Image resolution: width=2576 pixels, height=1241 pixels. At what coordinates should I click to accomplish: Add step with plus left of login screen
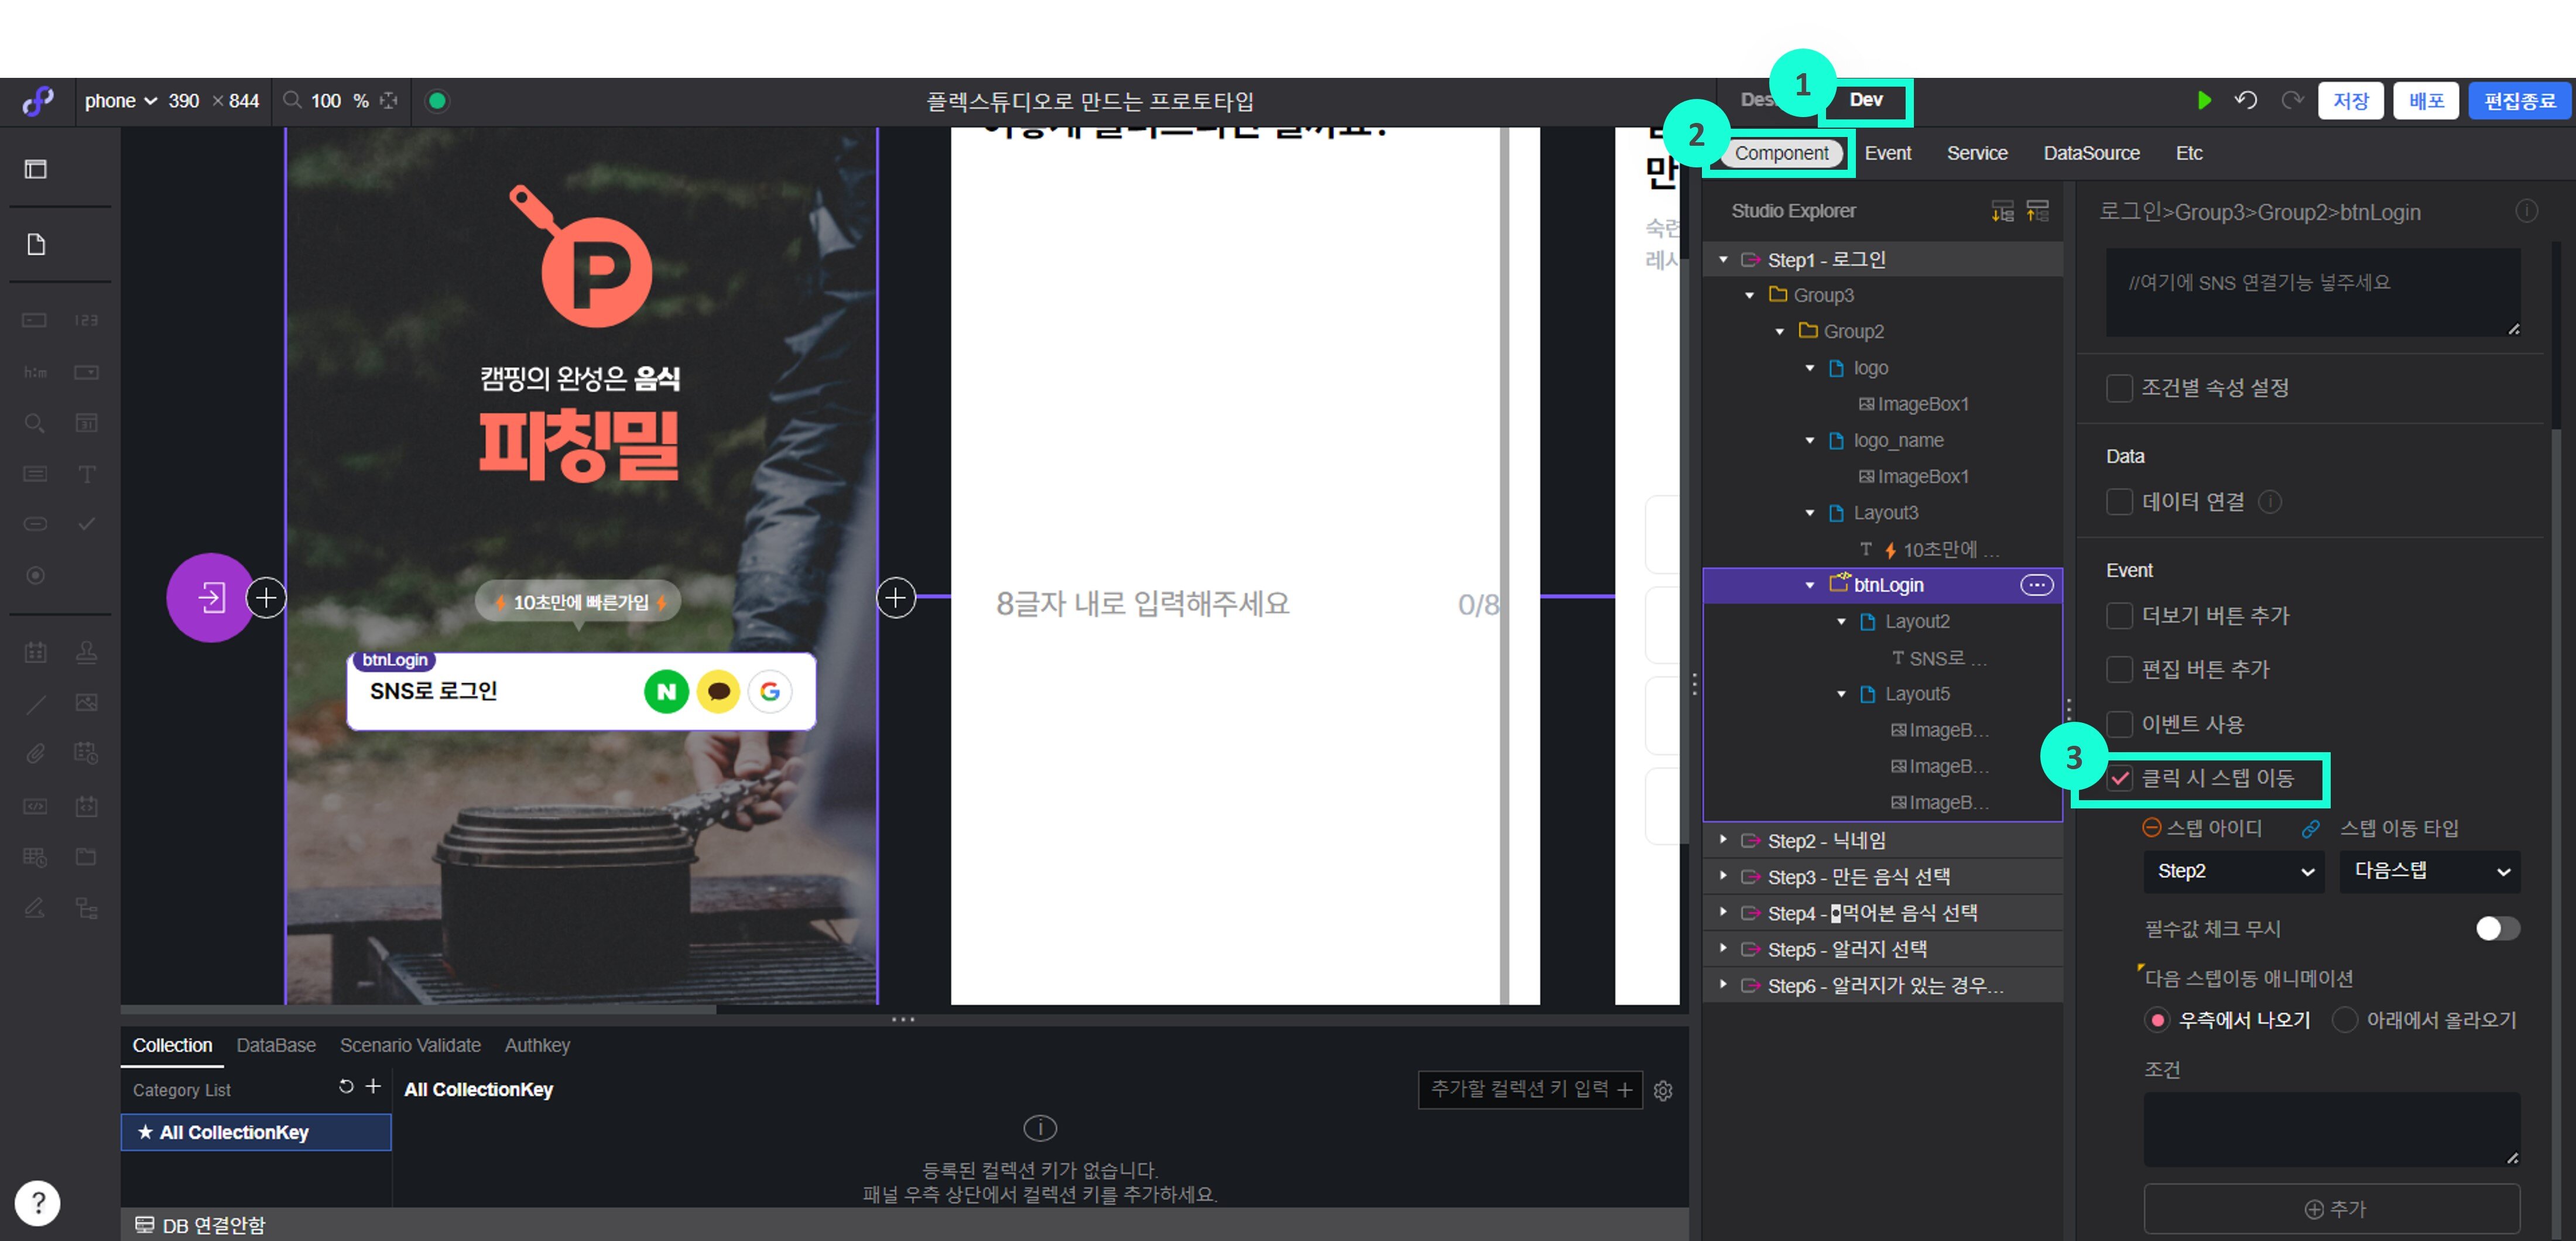(x=266, y=598)
